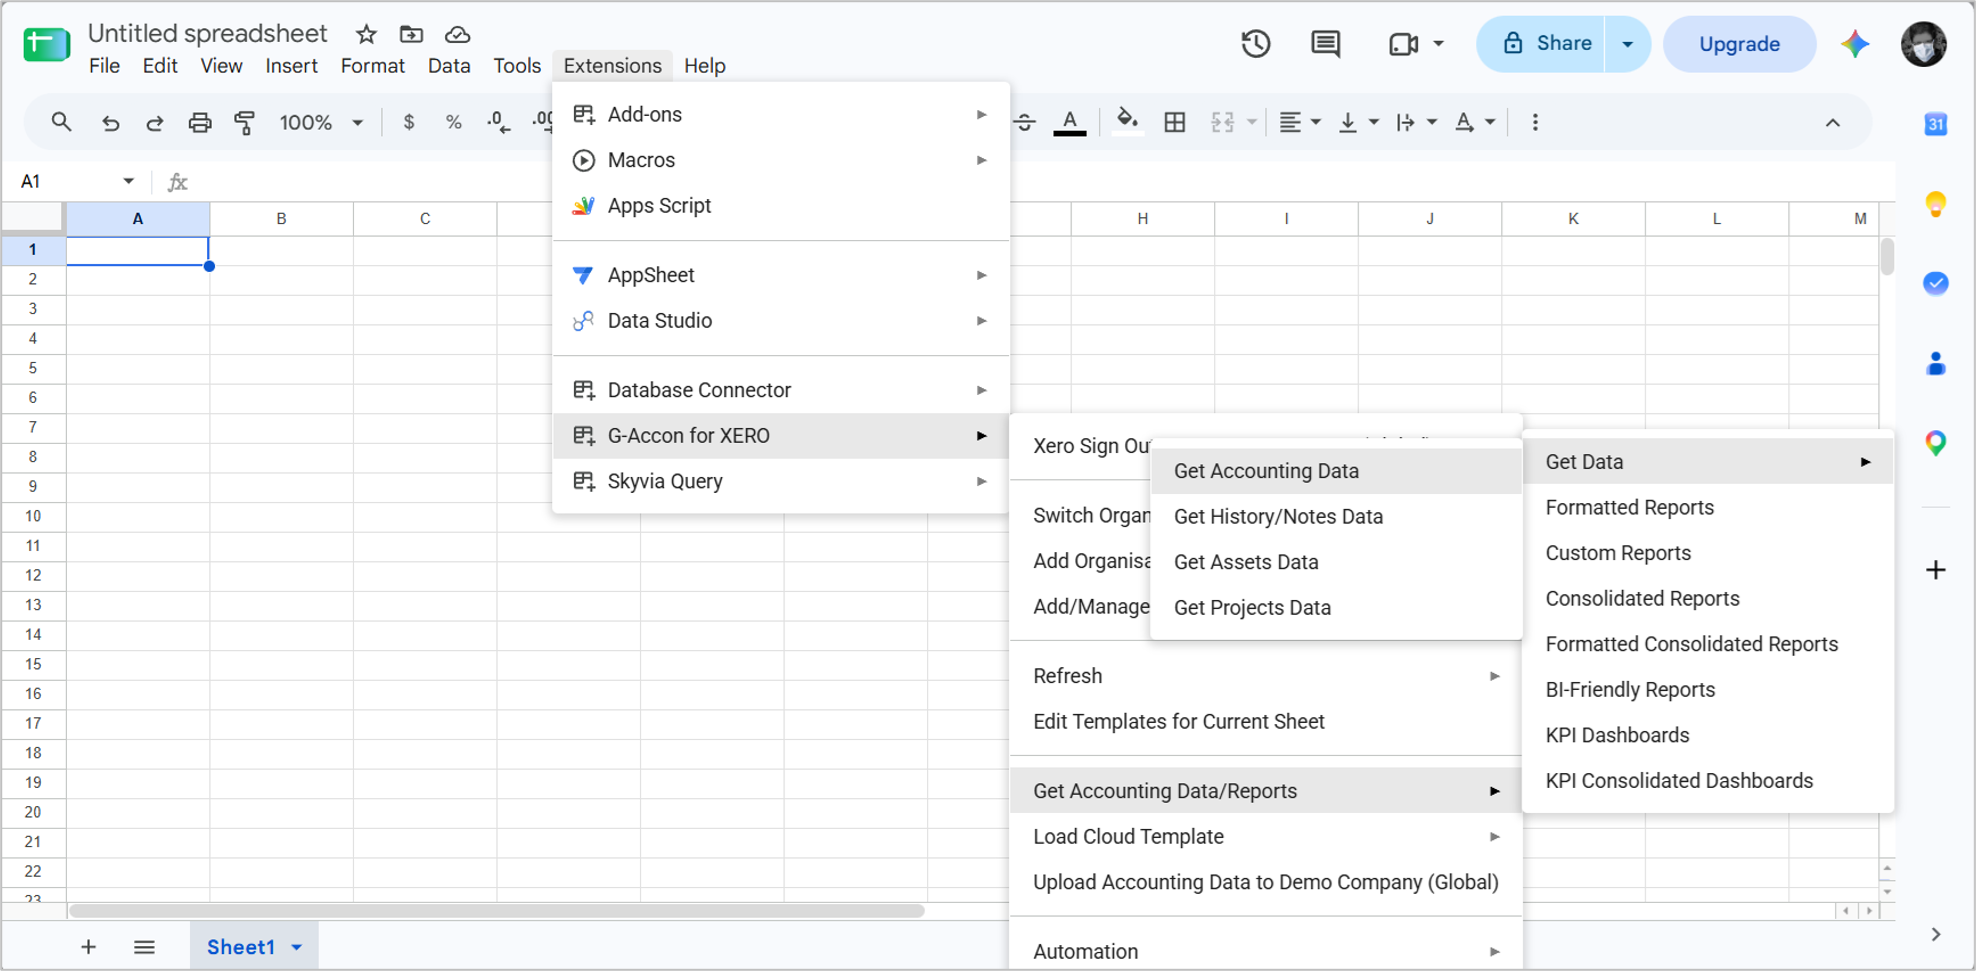Open Google Keep lightbulb icon
This screenshot has height=971, width=1976.
(1936, 204)
